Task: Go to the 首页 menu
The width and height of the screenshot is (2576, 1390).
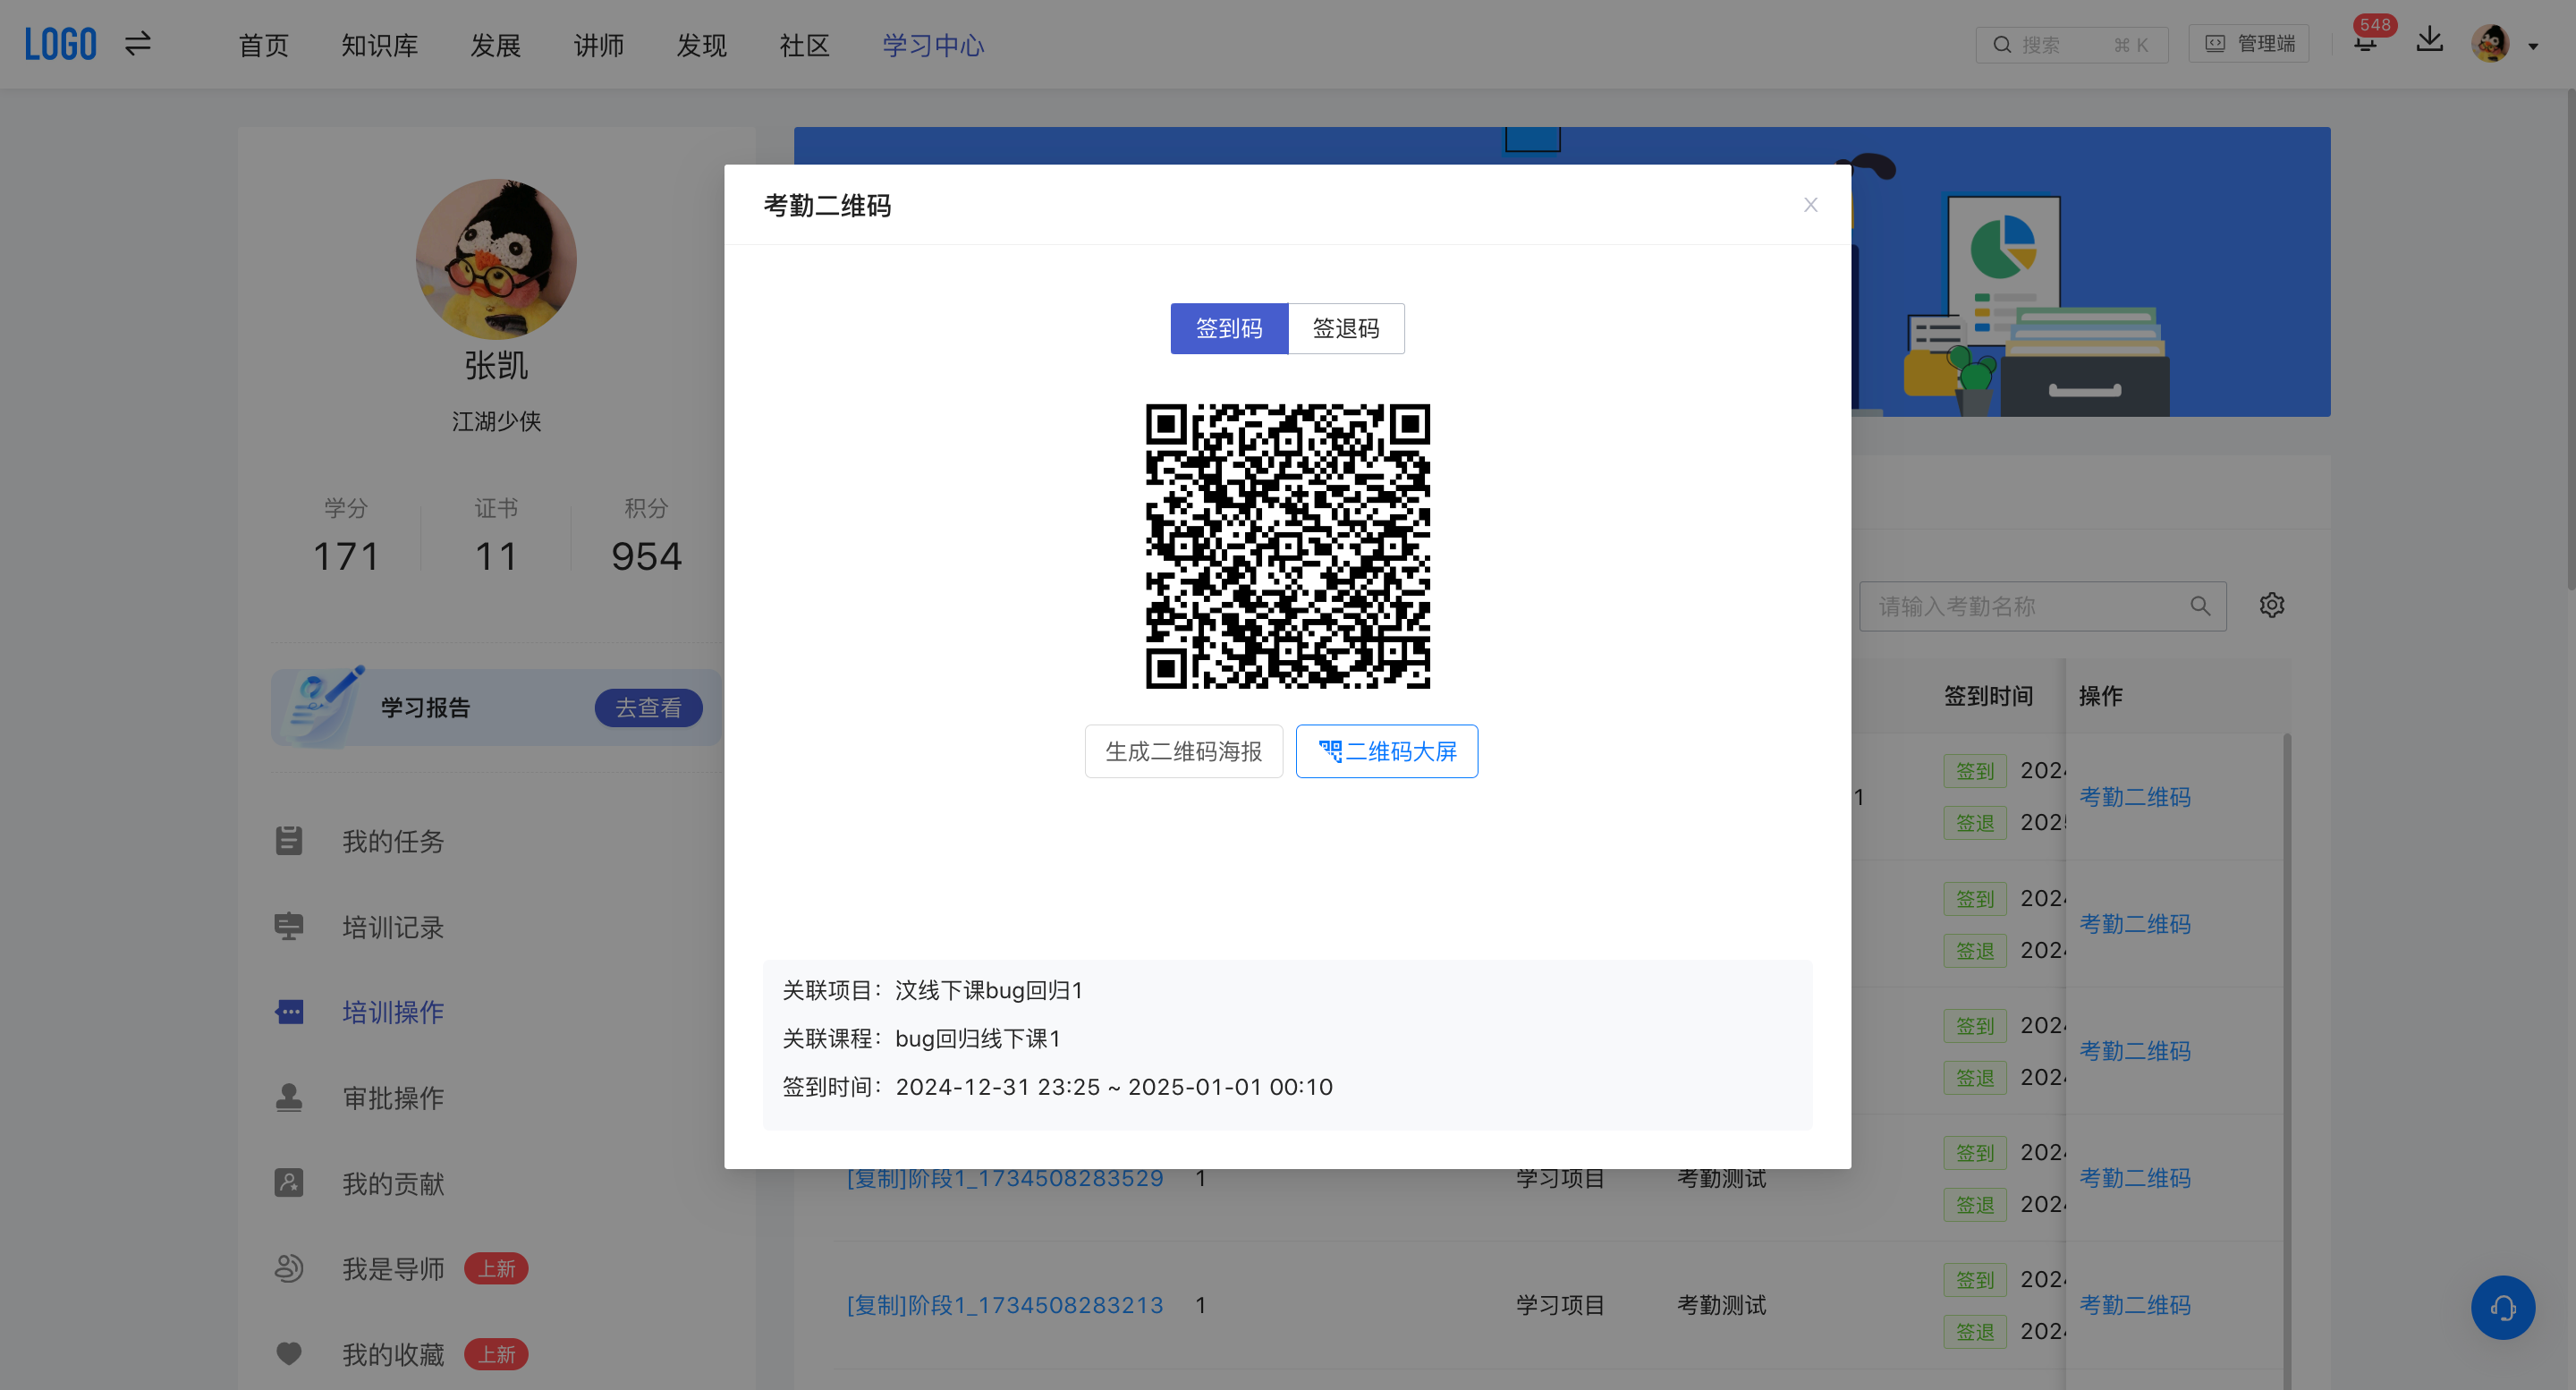Action: pos(264,45)
